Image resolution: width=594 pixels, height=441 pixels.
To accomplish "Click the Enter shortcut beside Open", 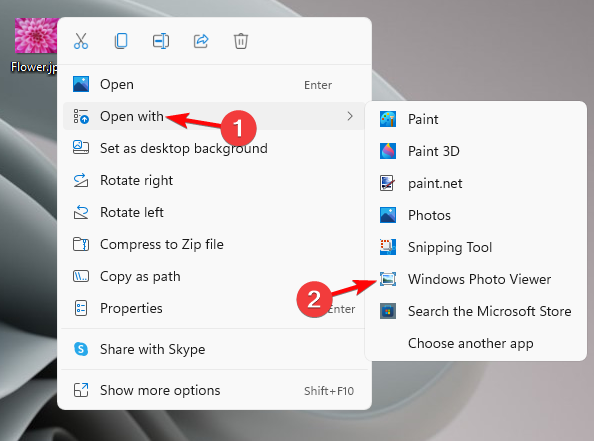I will click(x=318, y=85).
